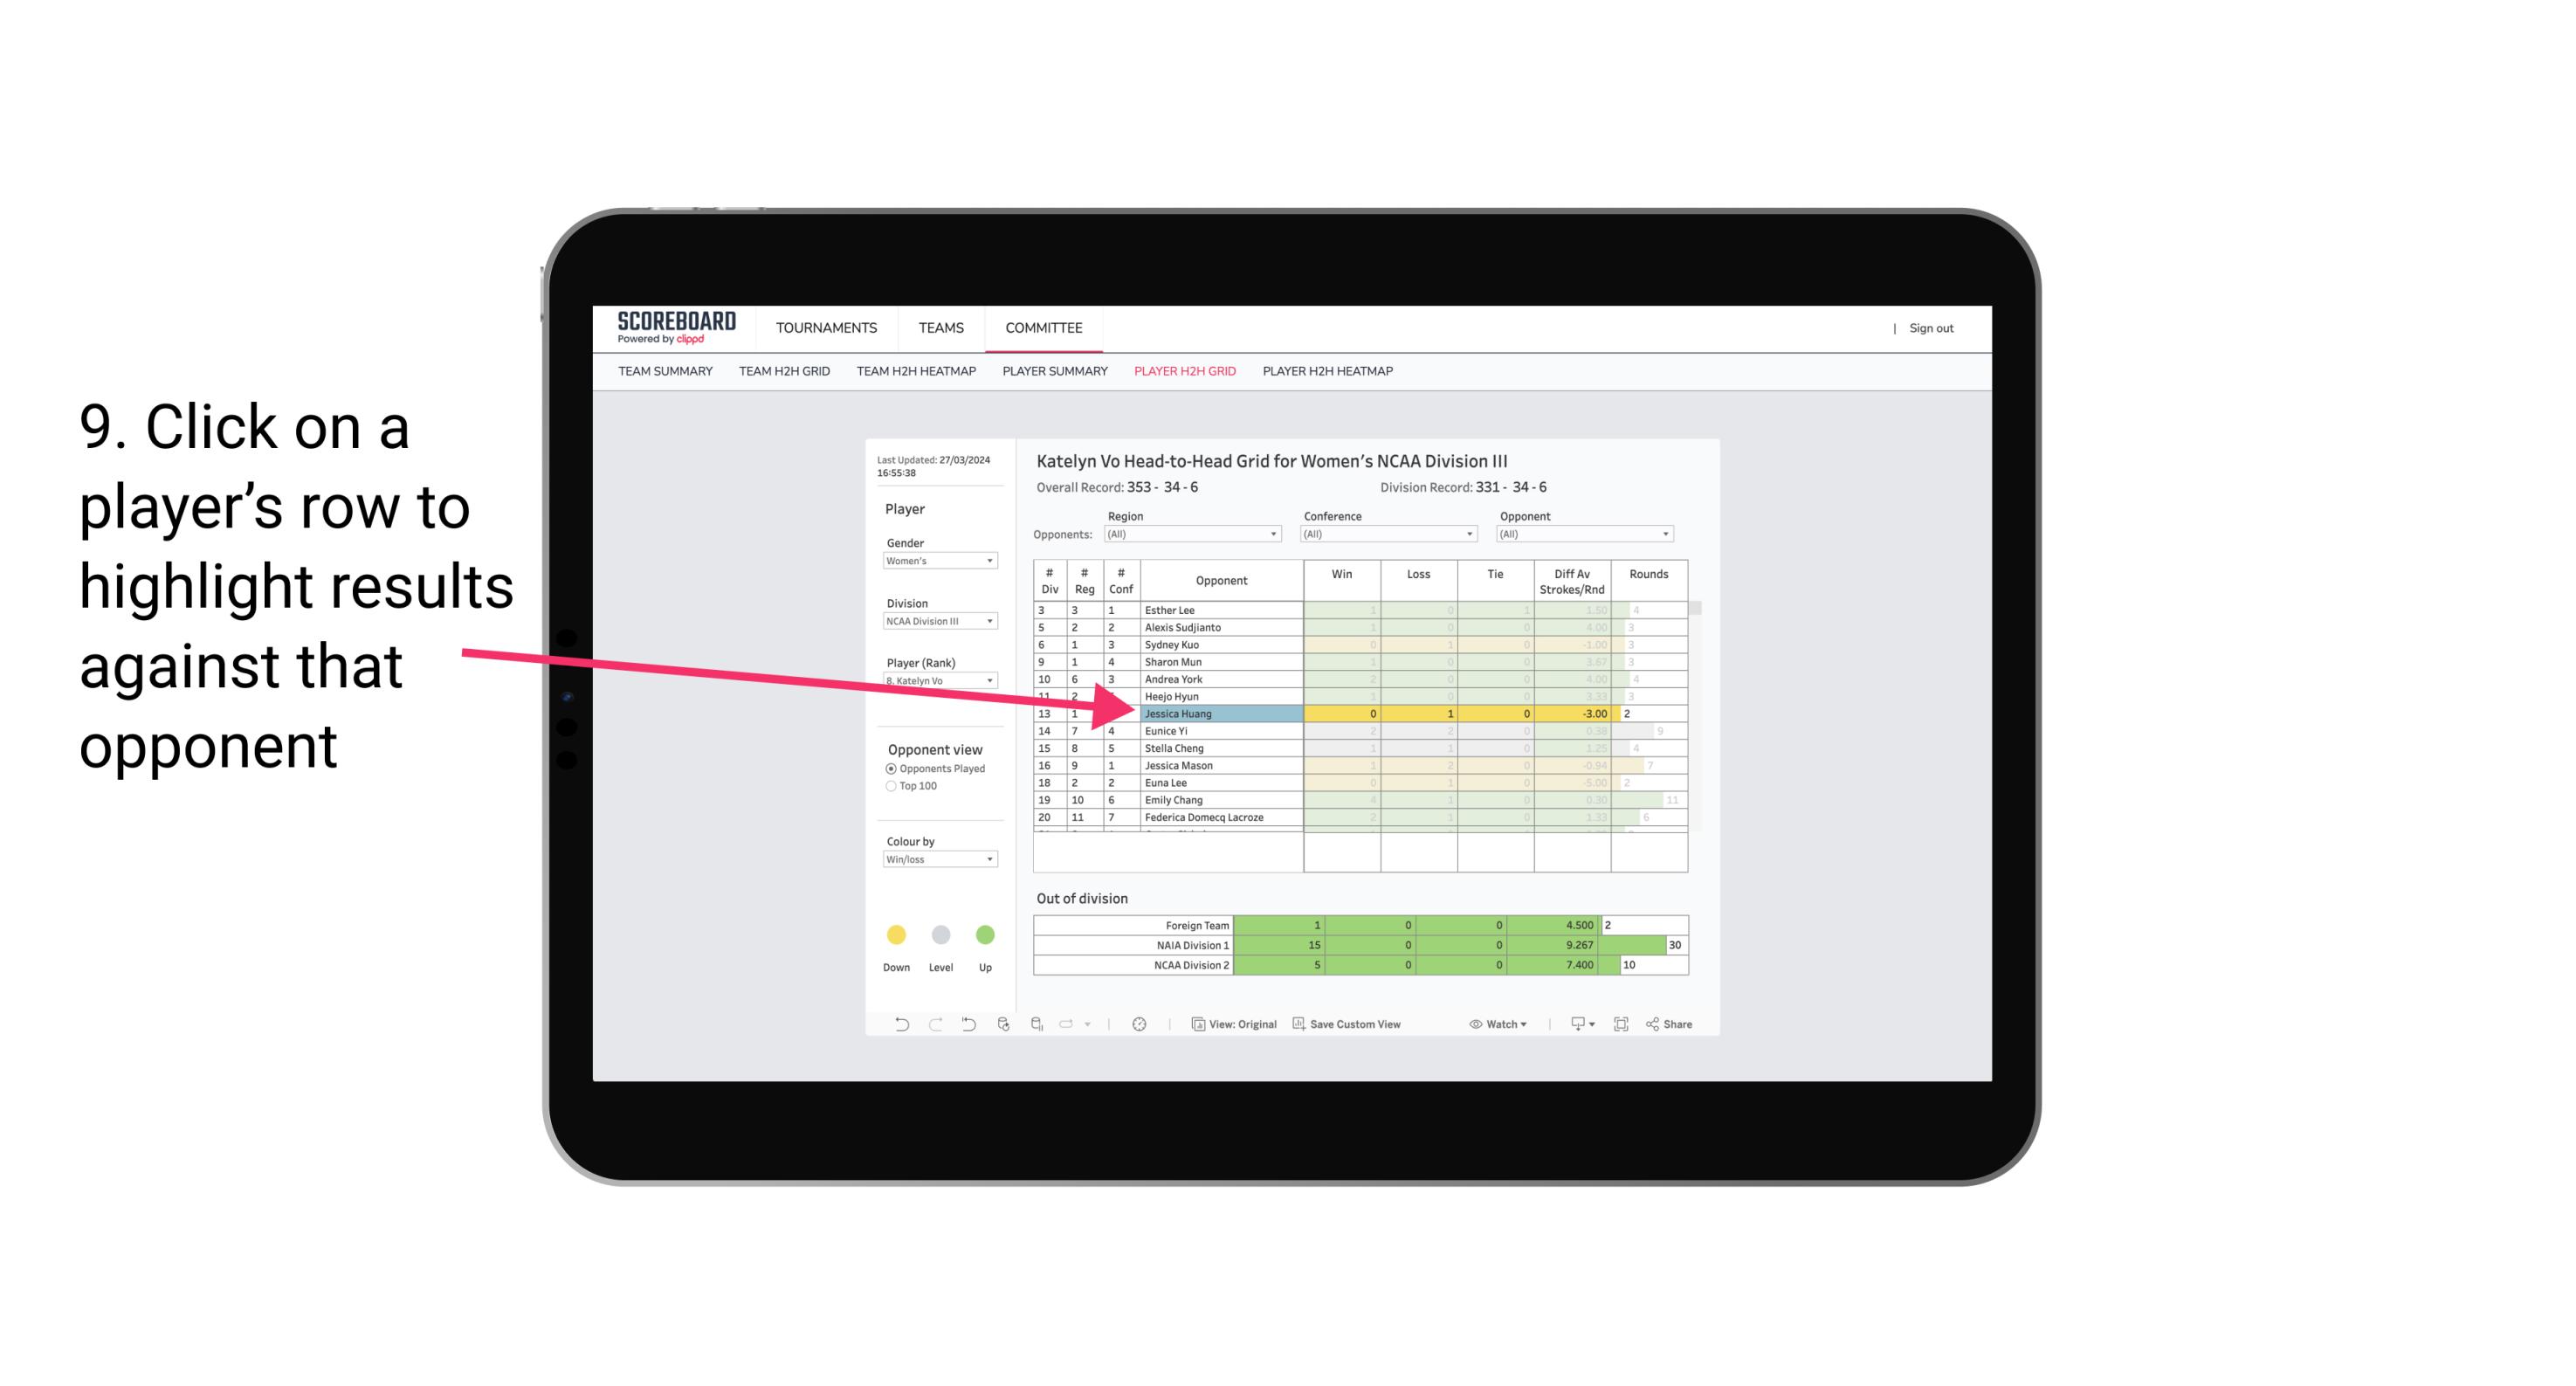Switch to Player H2H Heatmap tab
Viewport: 2576px width, 1386px height.
coord(1329,374)
